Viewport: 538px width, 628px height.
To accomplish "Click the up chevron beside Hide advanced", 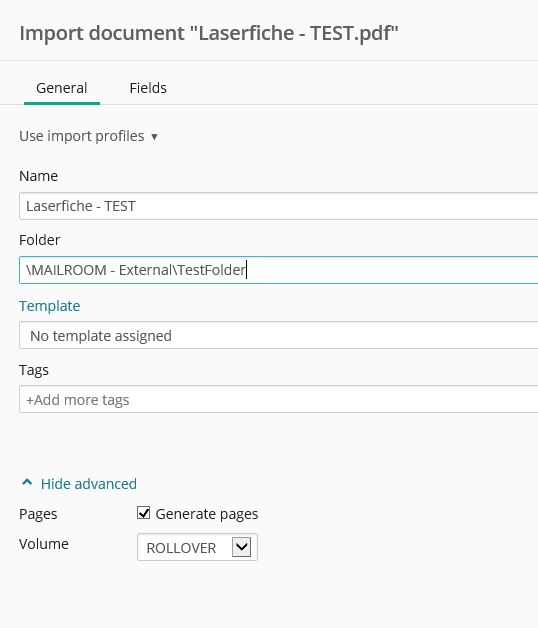I will pos(27,482).
